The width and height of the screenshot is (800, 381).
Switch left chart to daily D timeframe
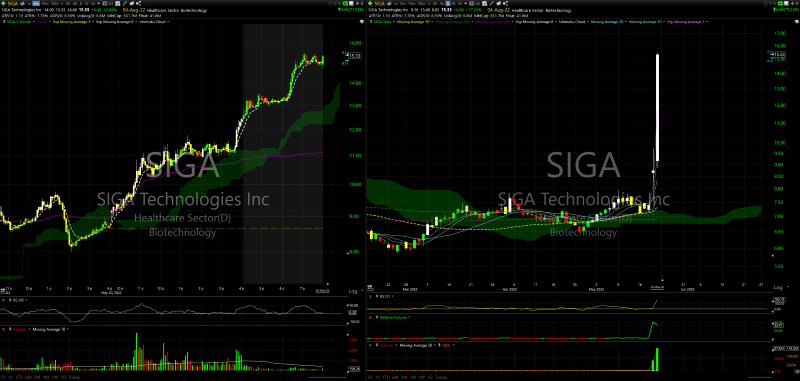81,4
